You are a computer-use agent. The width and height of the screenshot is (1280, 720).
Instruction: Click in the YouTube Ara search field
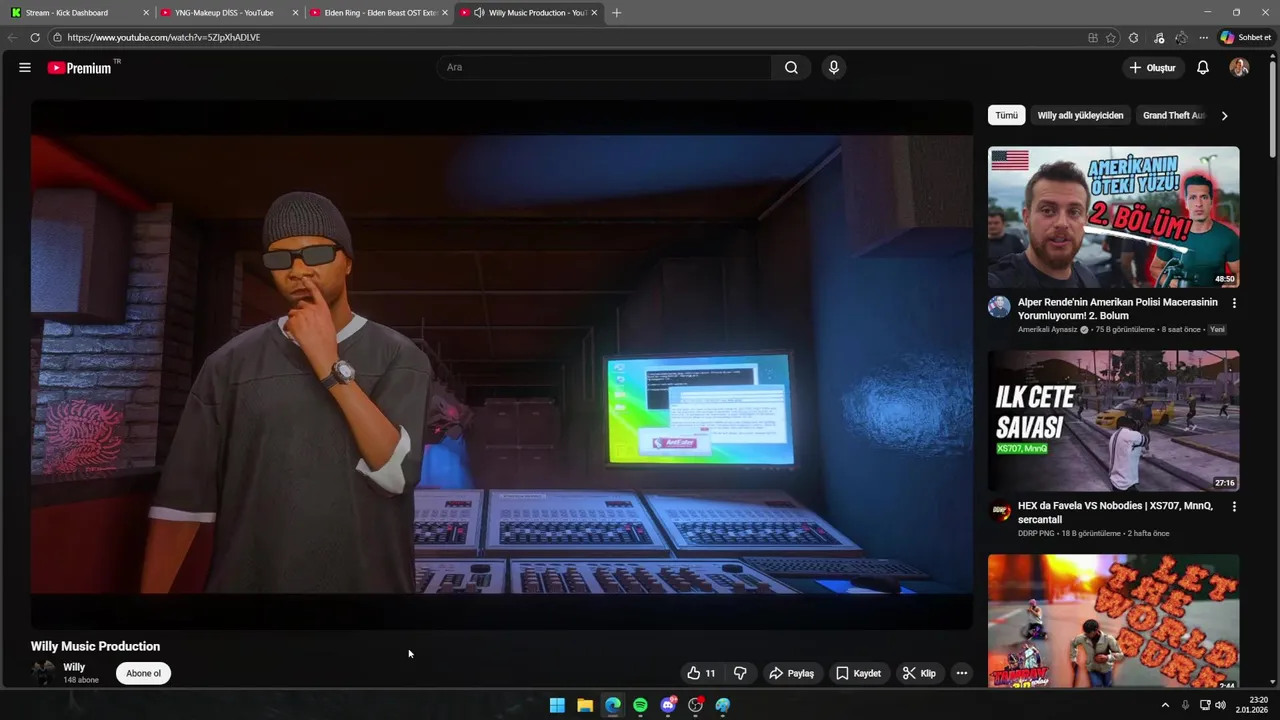(x=604, y=68)
